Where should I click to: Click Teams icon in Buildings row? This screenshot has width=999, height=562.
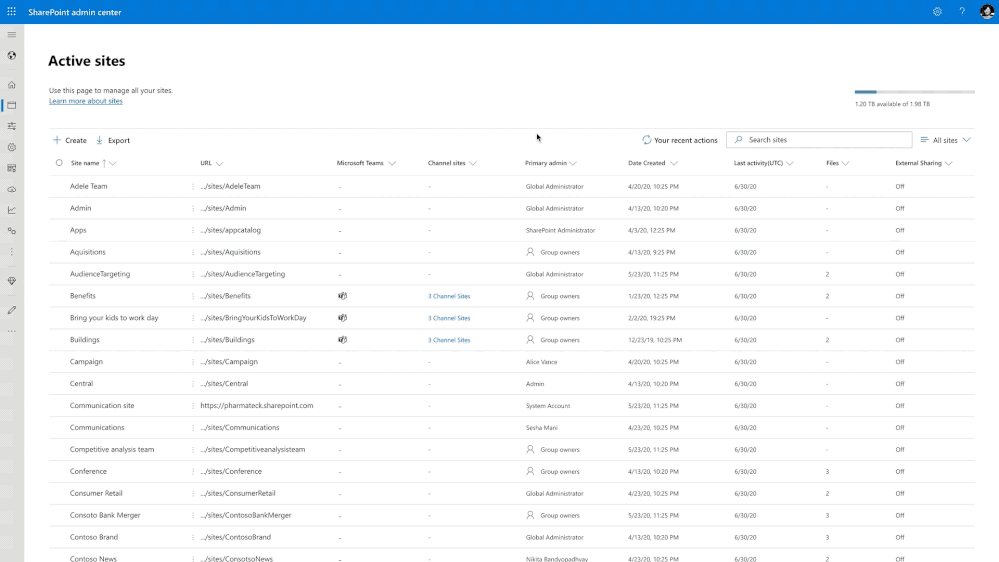pos(342,340)
